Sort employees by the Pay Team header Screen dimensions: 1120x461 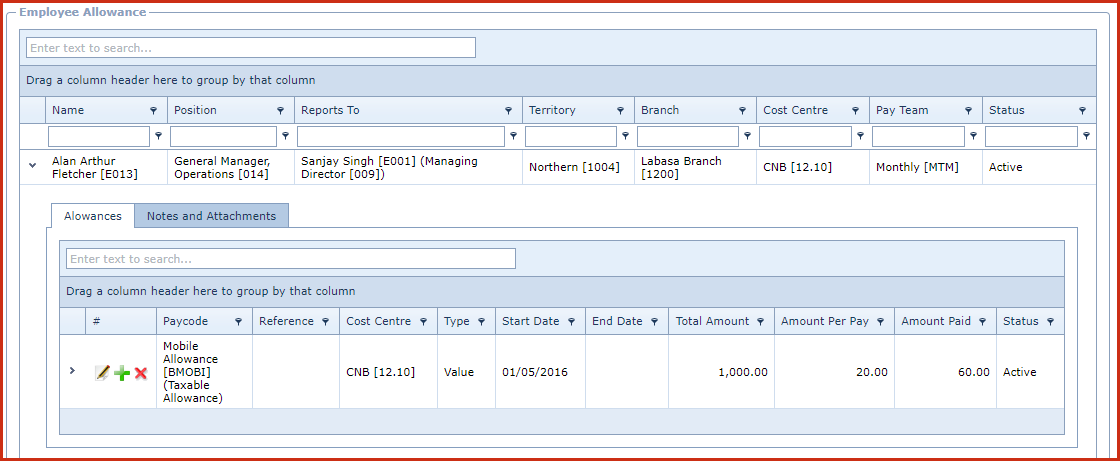[902, 111]
